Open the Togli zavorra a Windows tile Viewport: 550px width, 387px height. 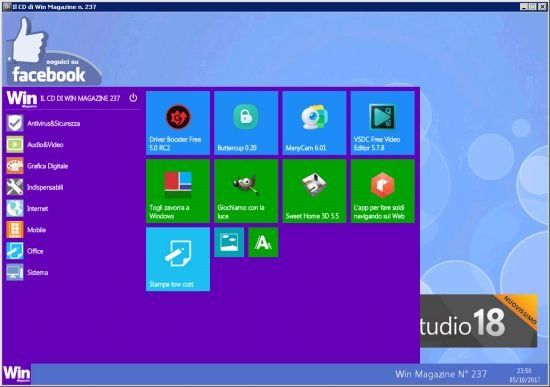178,191
